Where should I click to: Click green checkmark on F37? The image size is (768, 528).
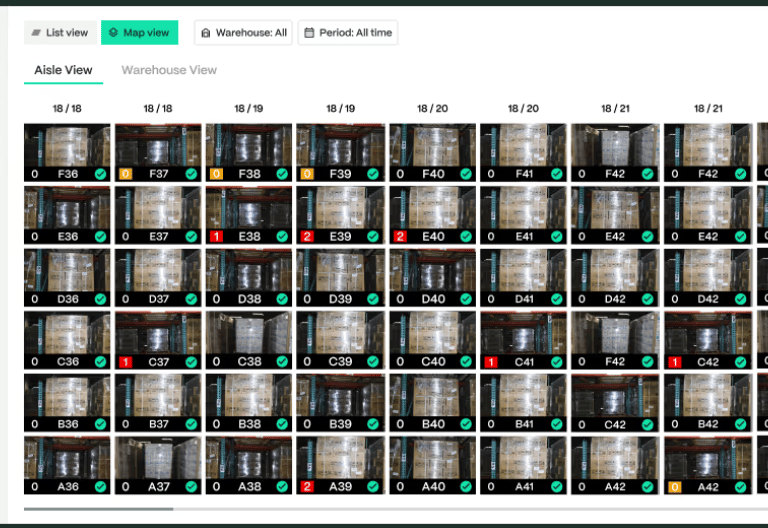192,174
